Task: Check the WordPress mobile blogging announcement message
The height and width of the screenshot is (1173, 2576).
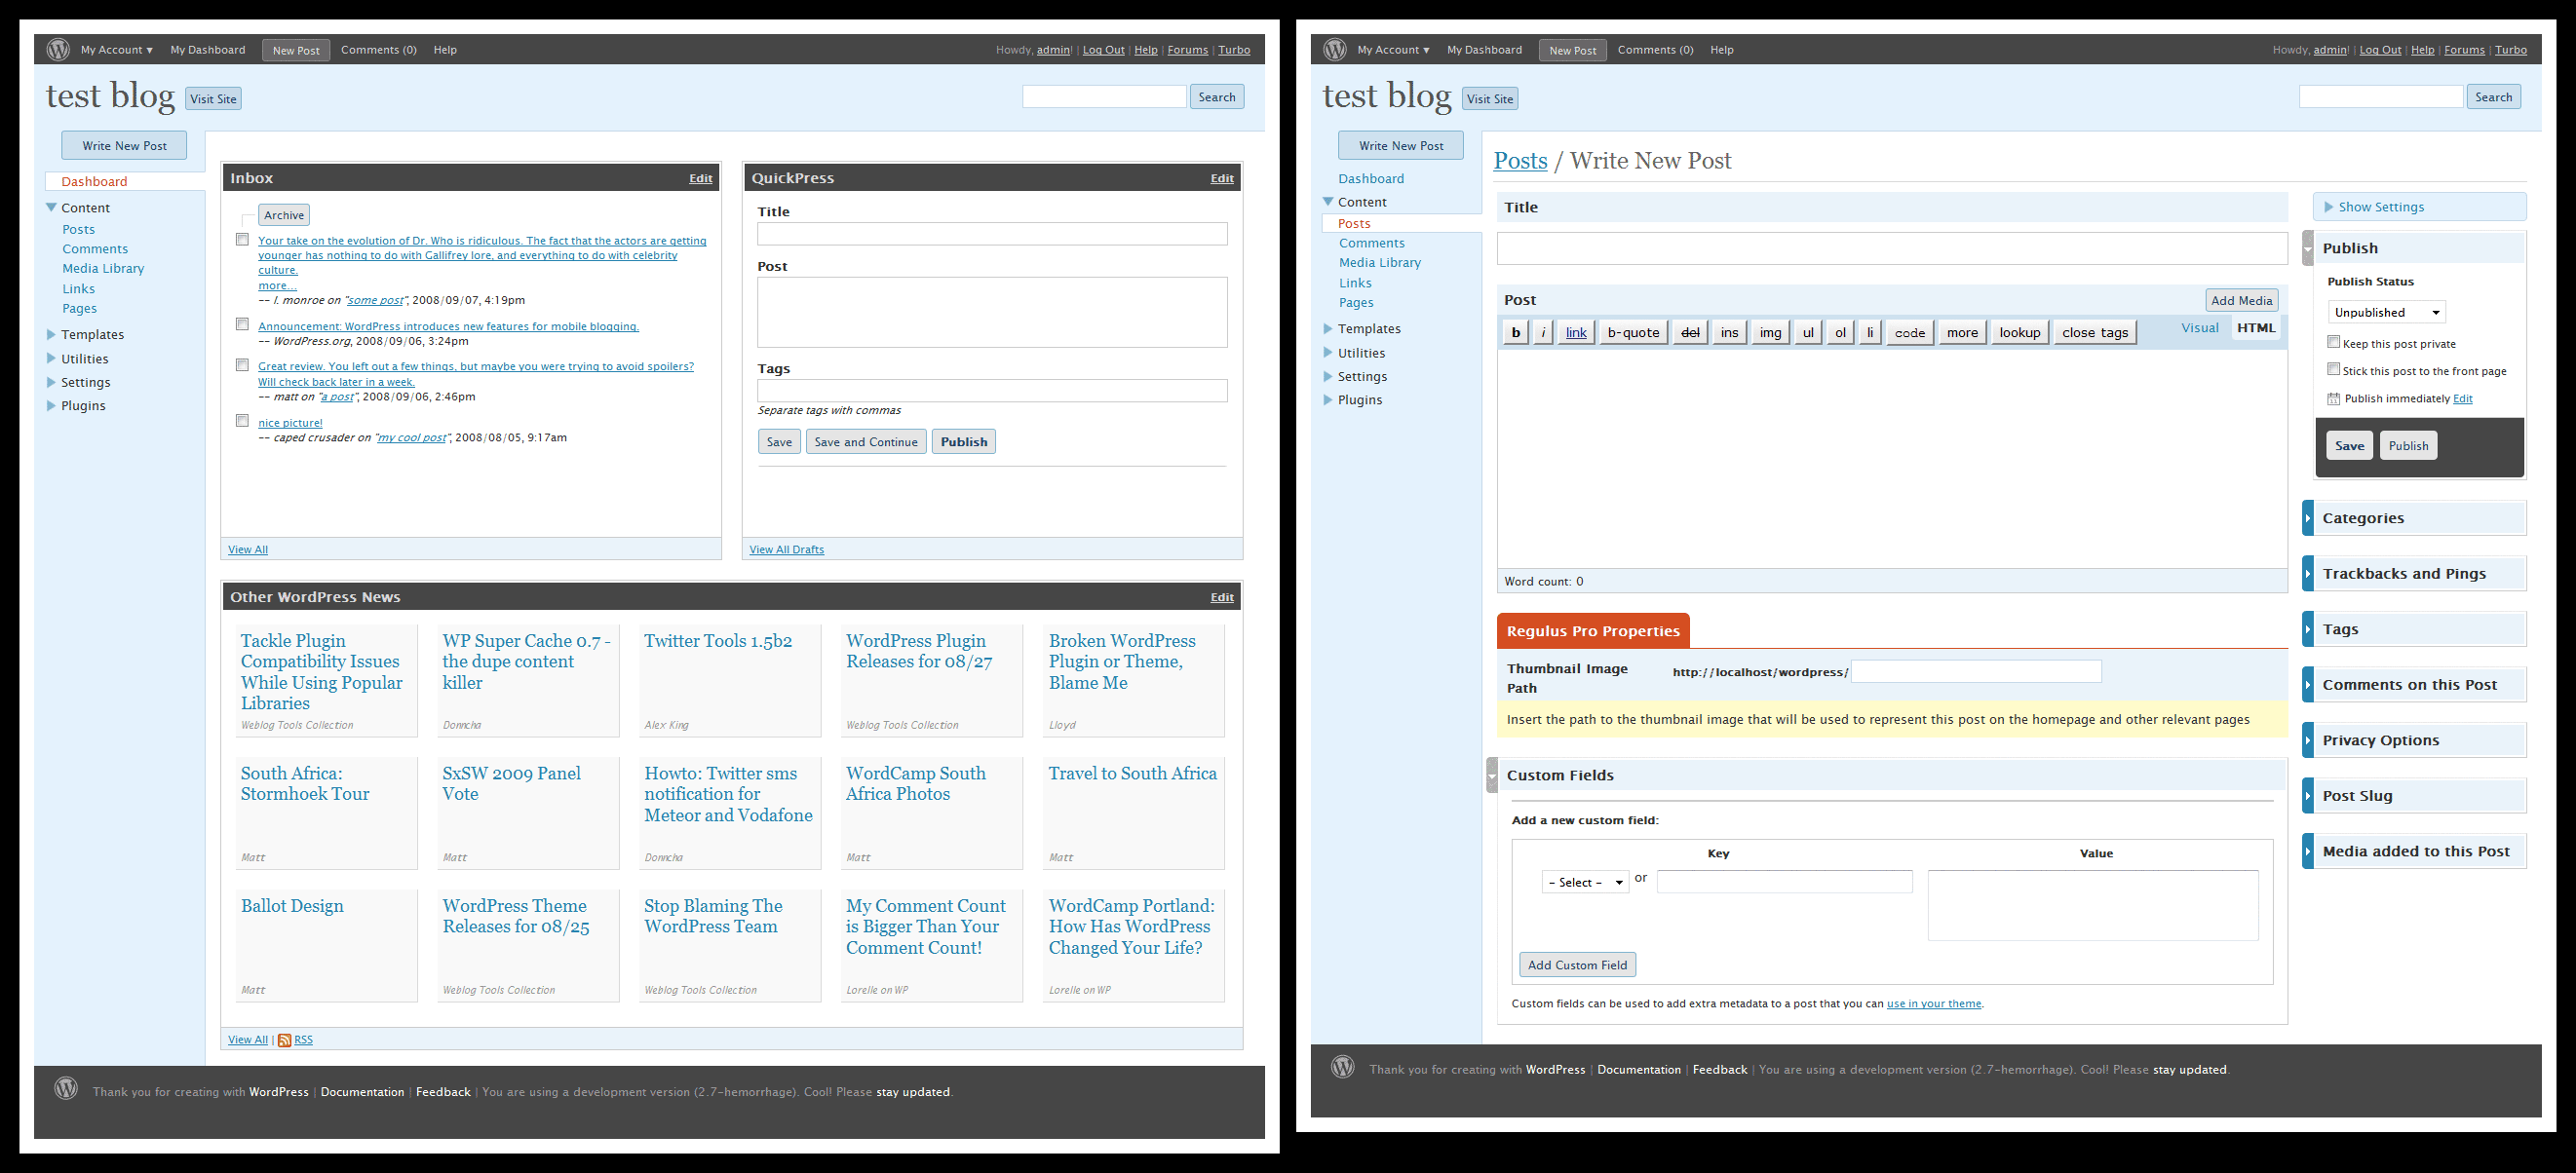Action: tap(242, 324)
